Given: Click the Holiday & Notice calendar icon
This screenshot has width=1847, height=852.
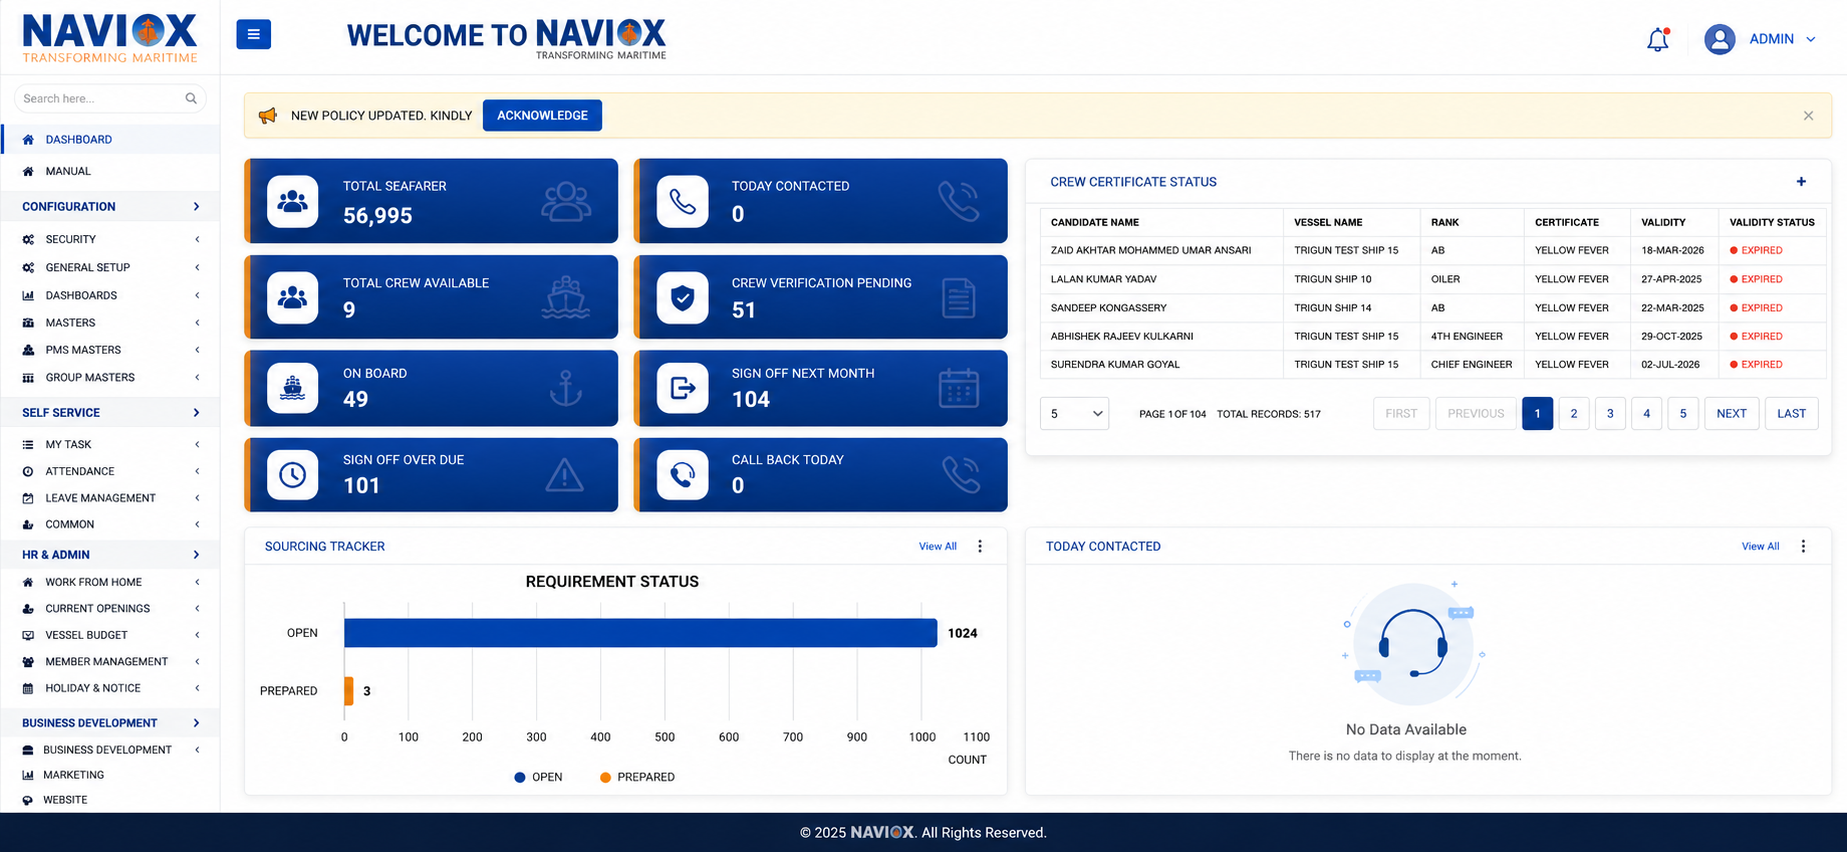Looking at the screenshot, I should tap(28, 688).
